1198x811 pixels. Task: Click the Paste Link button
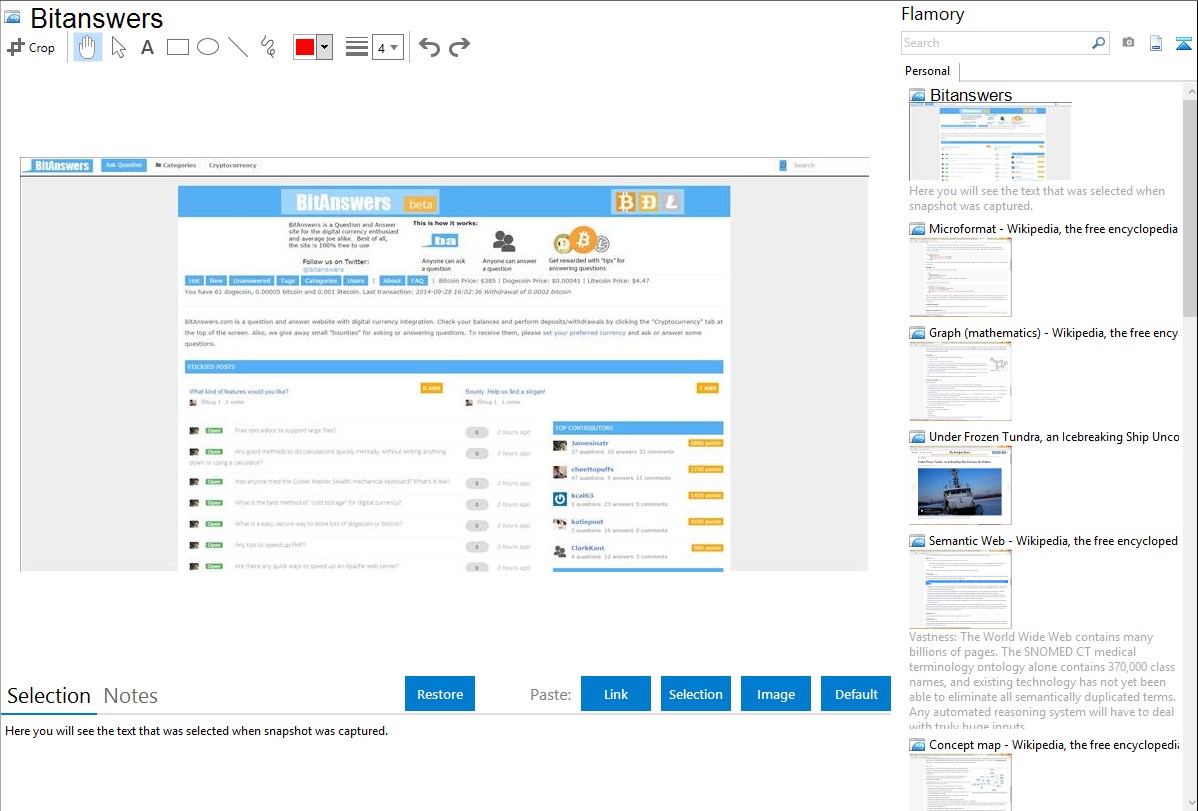616,694
